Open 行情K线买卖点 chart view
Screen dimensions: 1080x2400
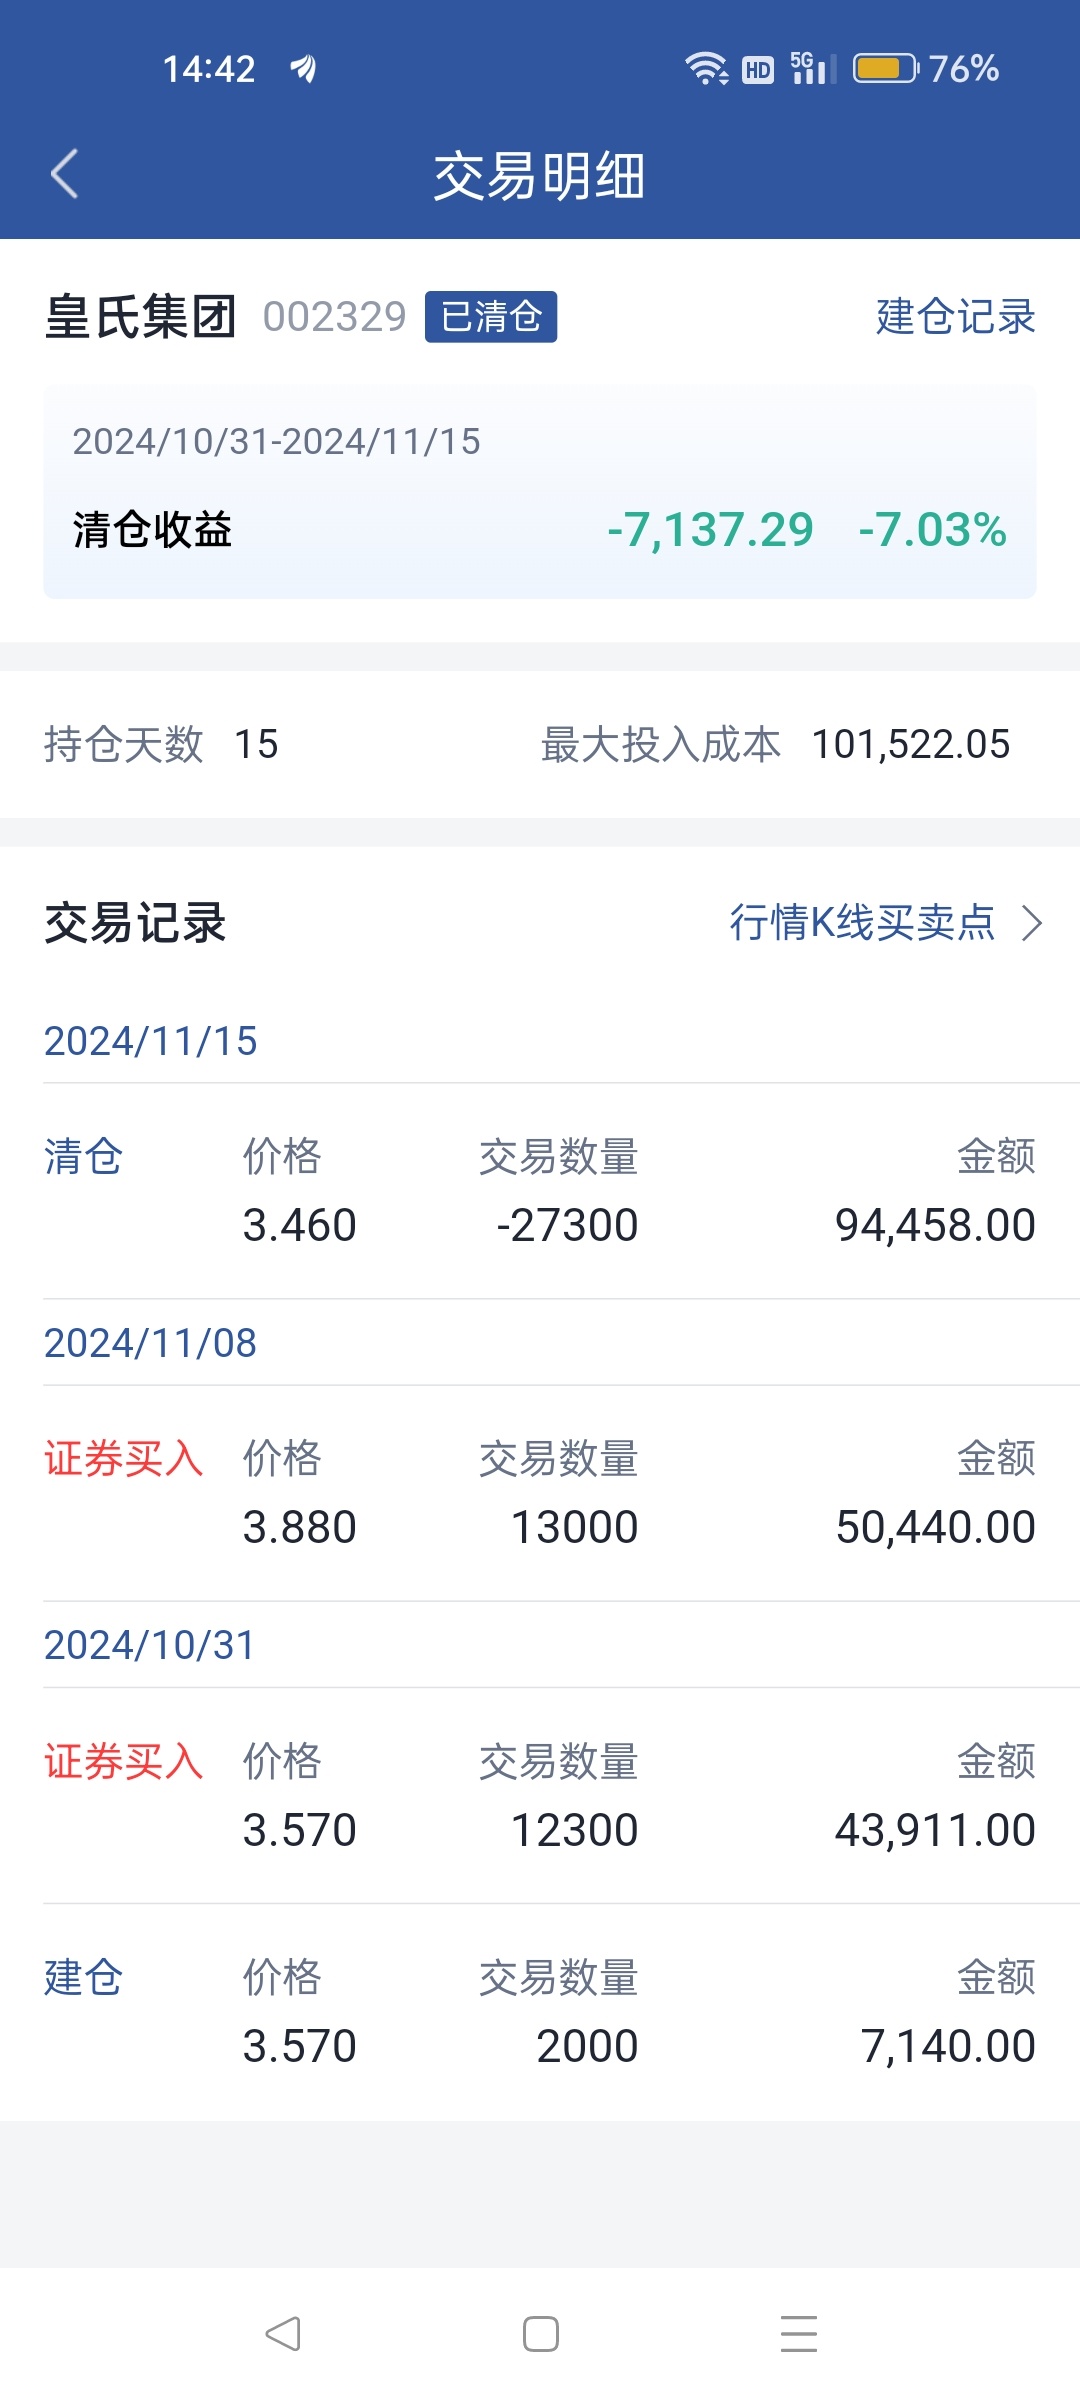(x=862, y=922)
